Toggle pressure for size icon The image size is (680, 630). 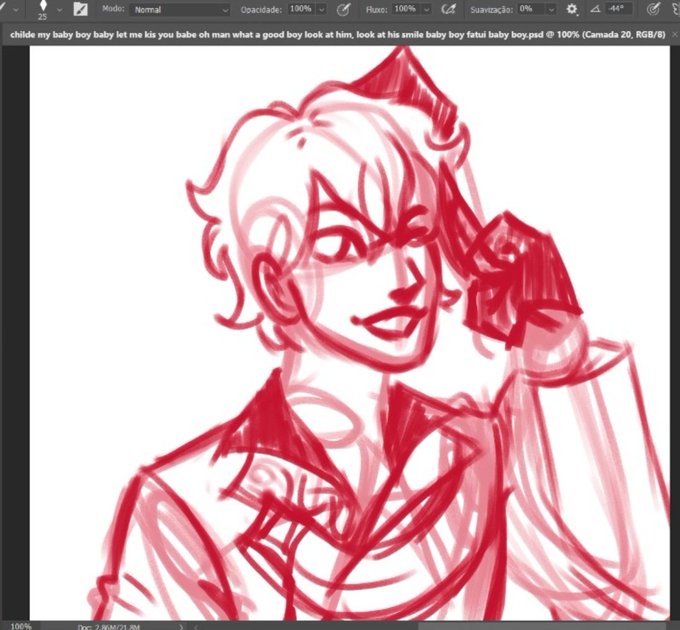[653, 9]
